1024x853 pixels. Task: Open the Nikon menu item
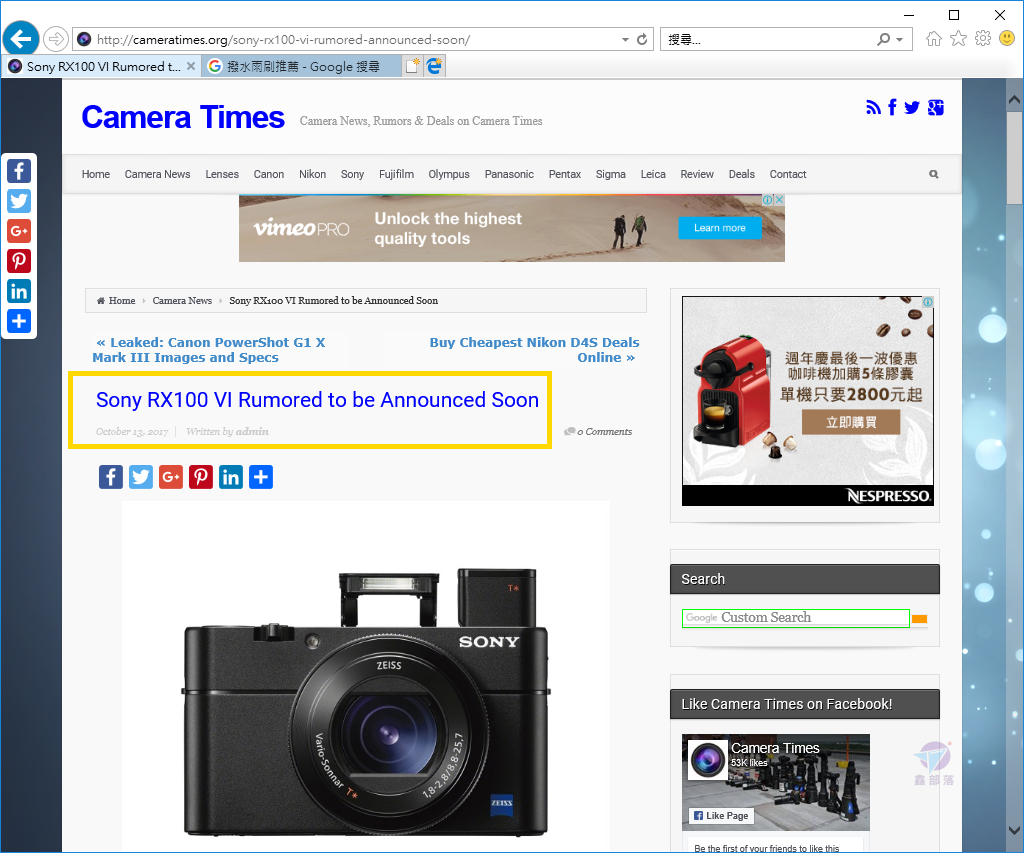(x=313, y=174)
